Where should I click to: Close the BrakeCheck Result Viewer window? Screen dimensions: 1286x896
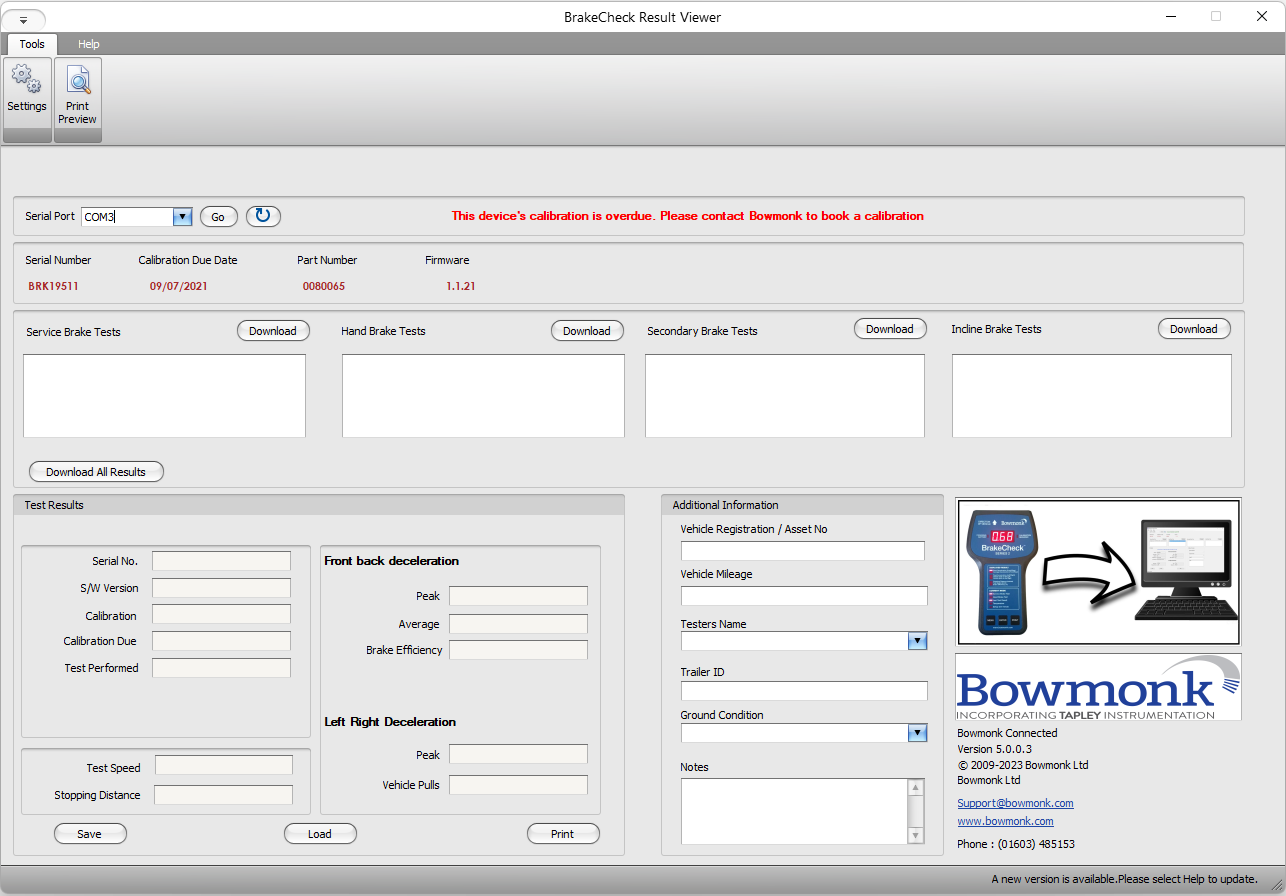pyautogui.click(x=1262, y=16)
